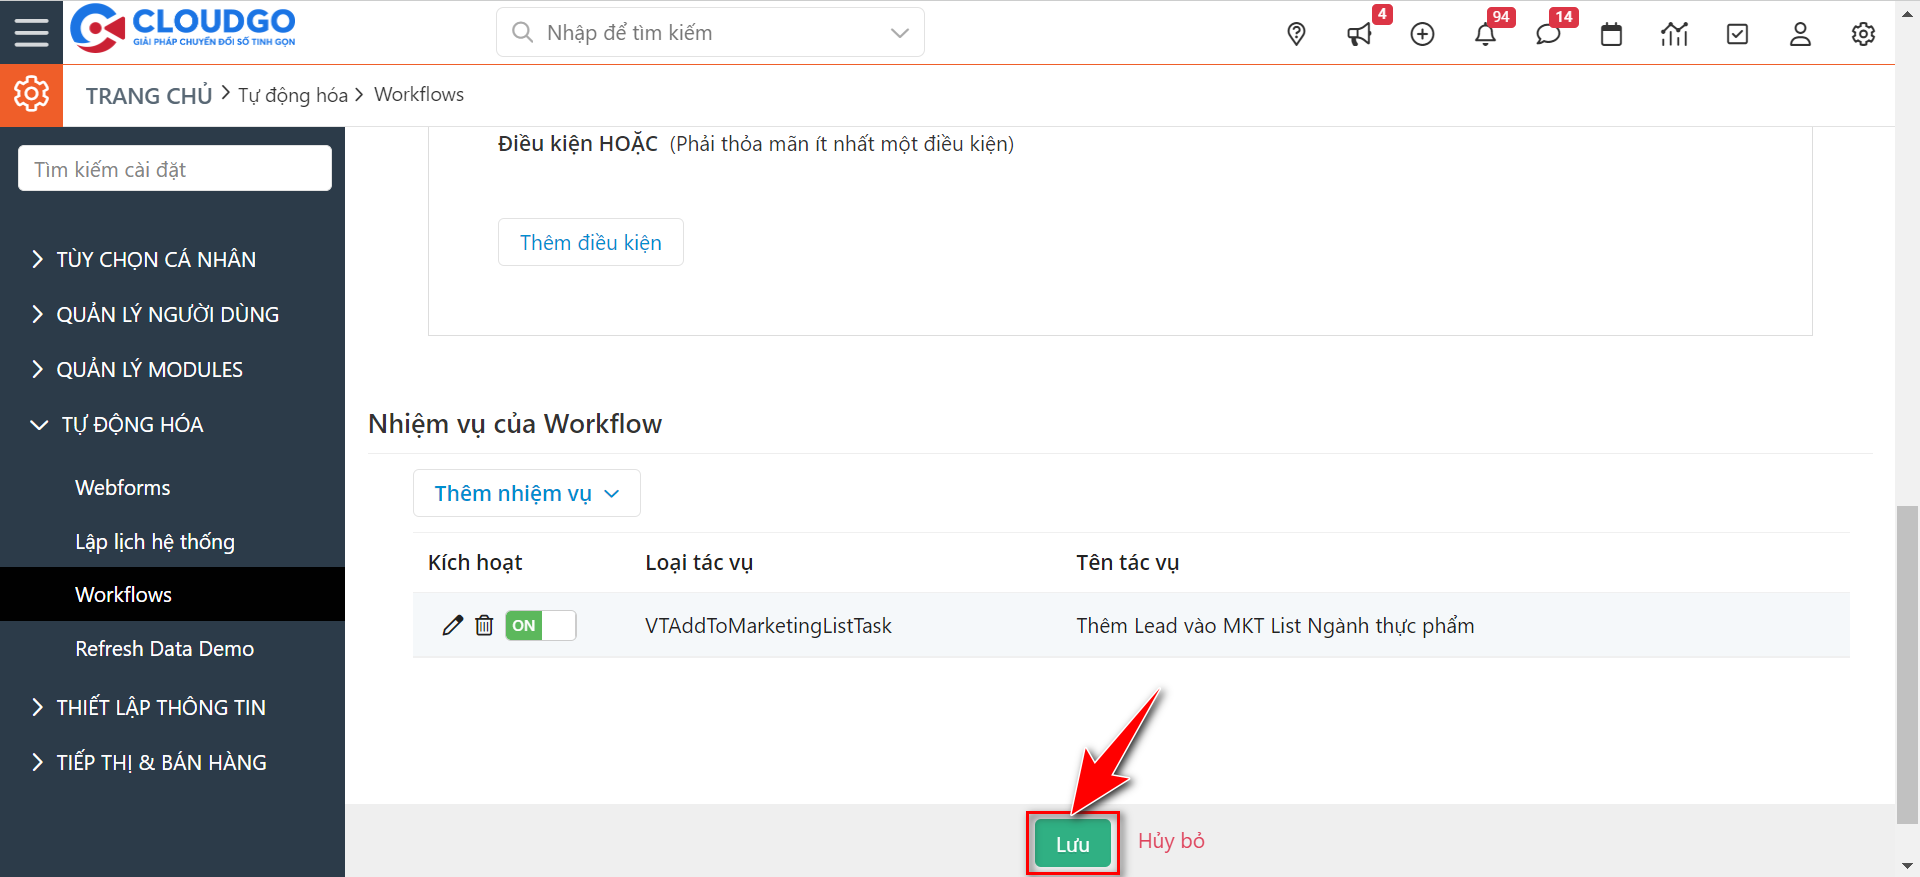Viewport: 1920px width, 877px height.
Task: Click the Hủy bỏ link
Action: [1171, 841]
